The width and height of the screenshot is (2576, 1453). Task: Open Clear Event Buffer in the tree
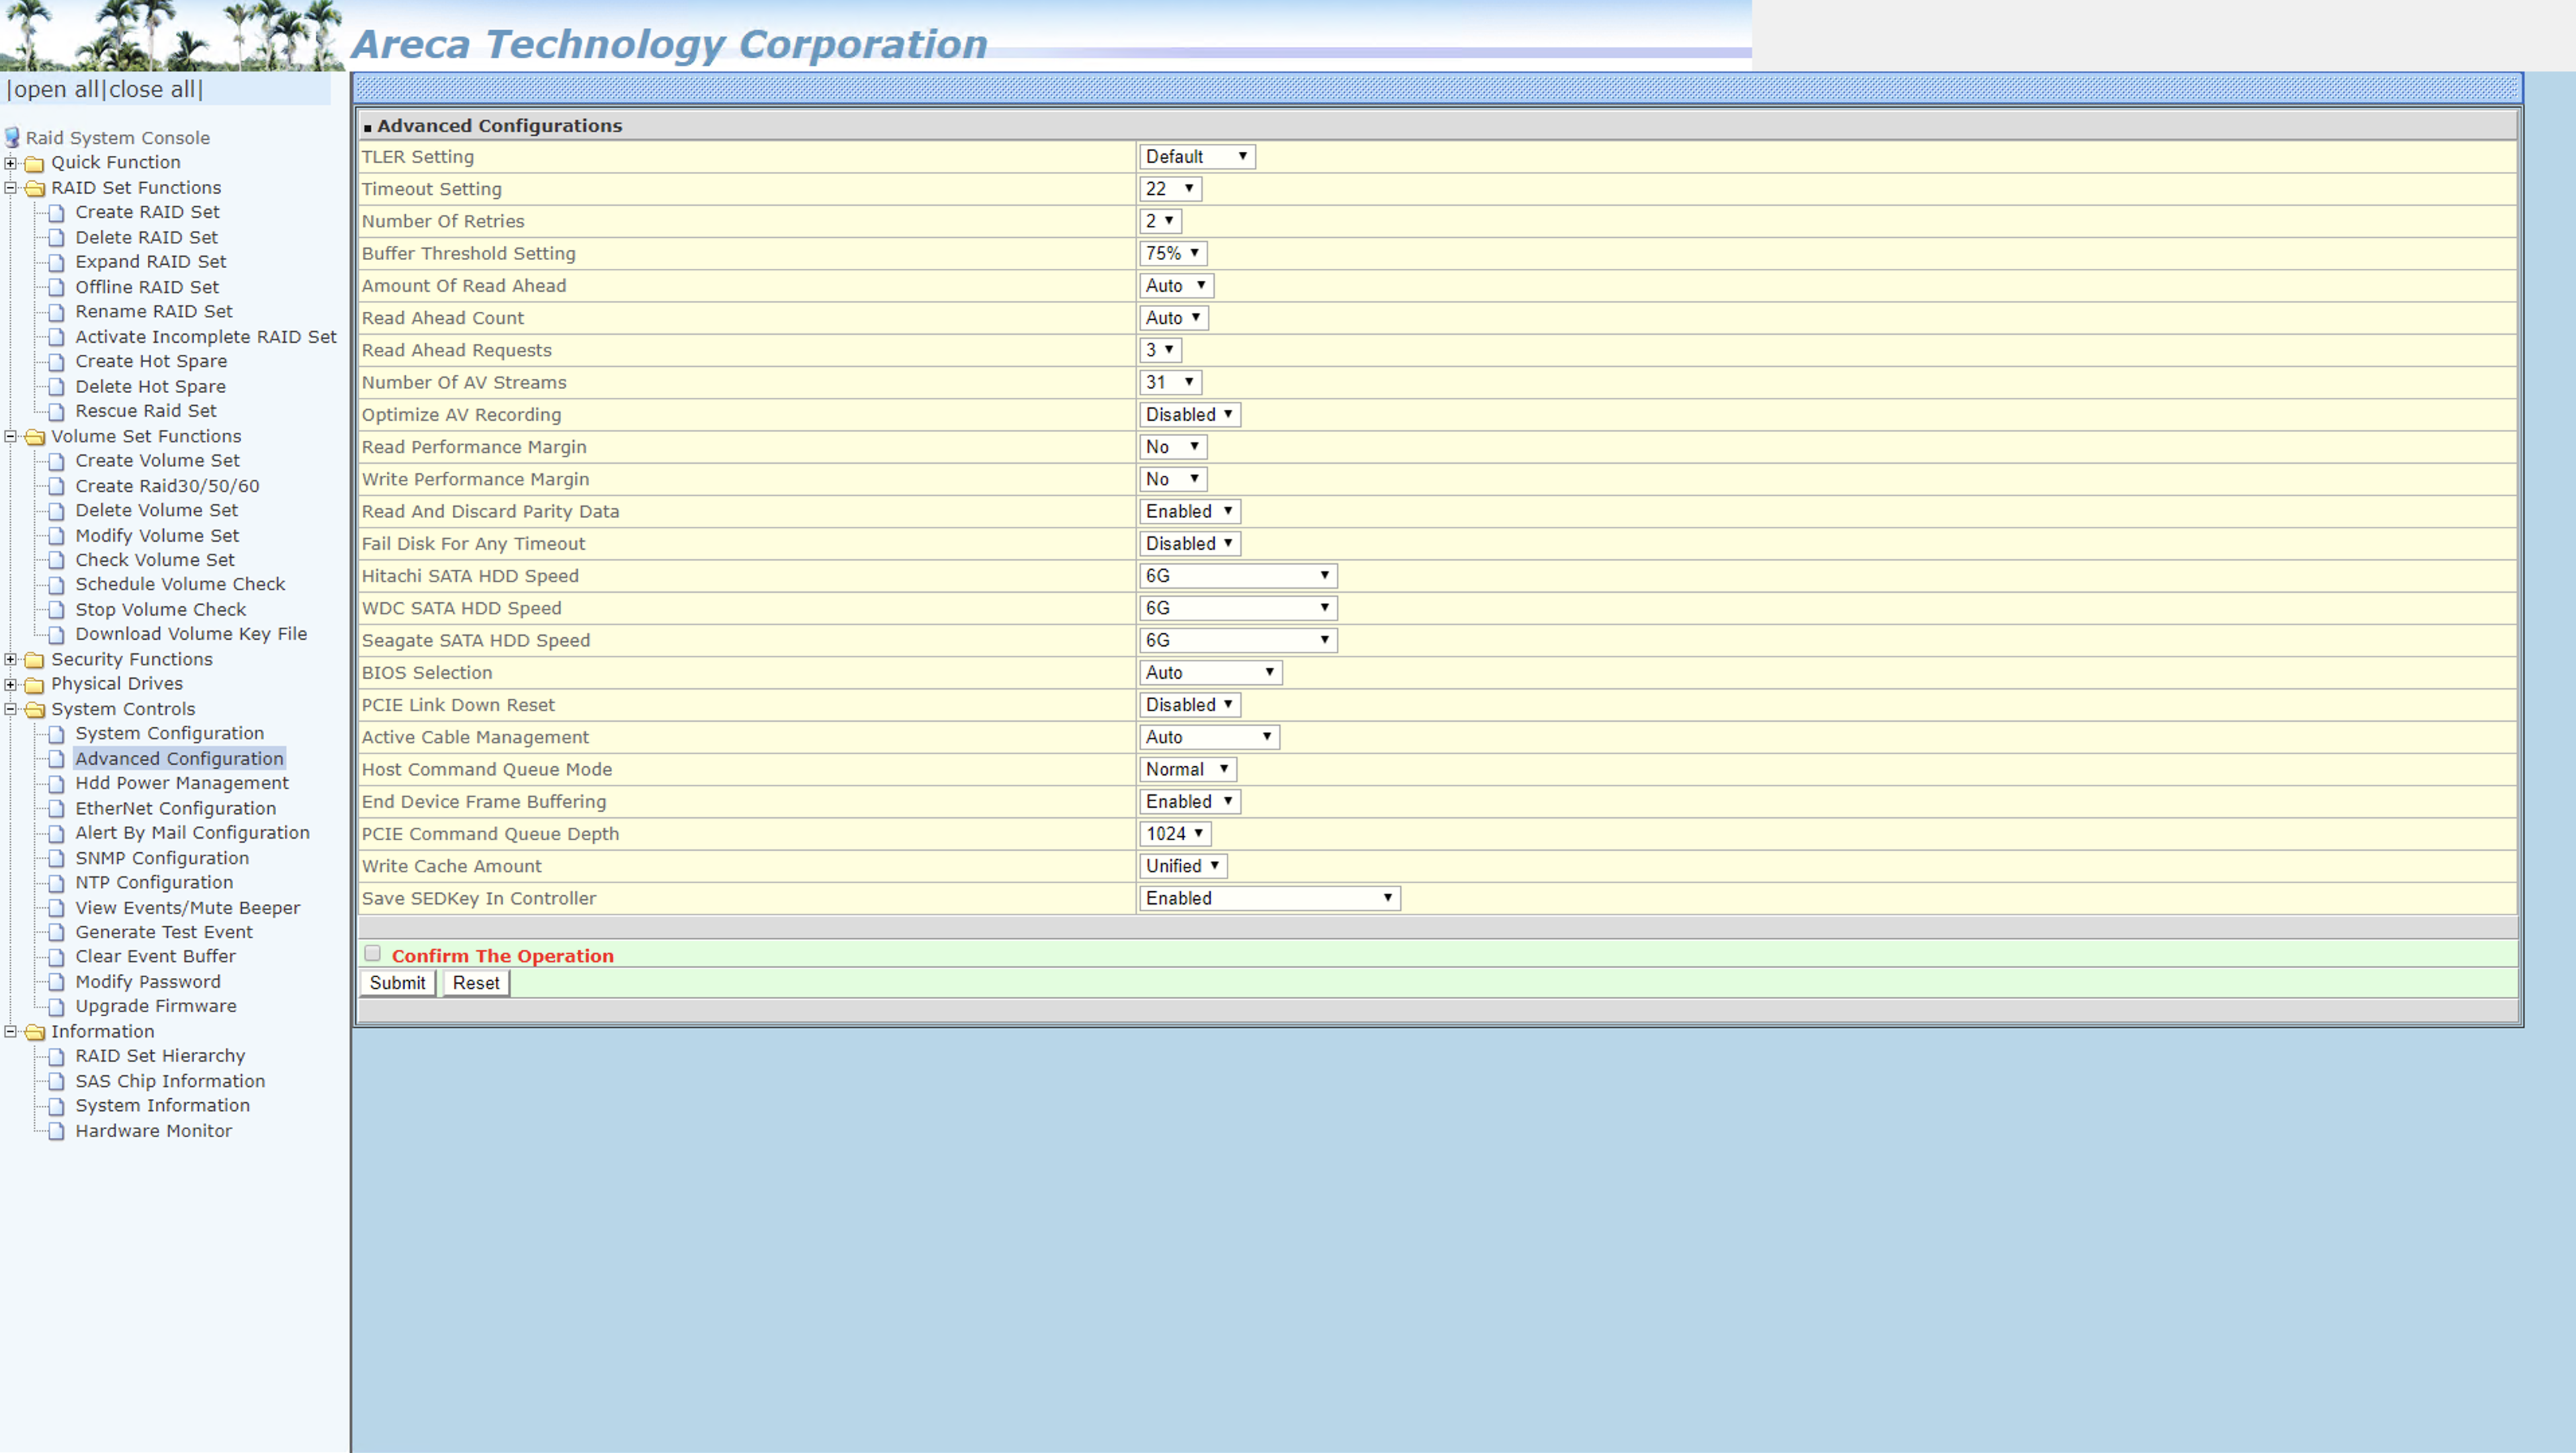point(156,957)
